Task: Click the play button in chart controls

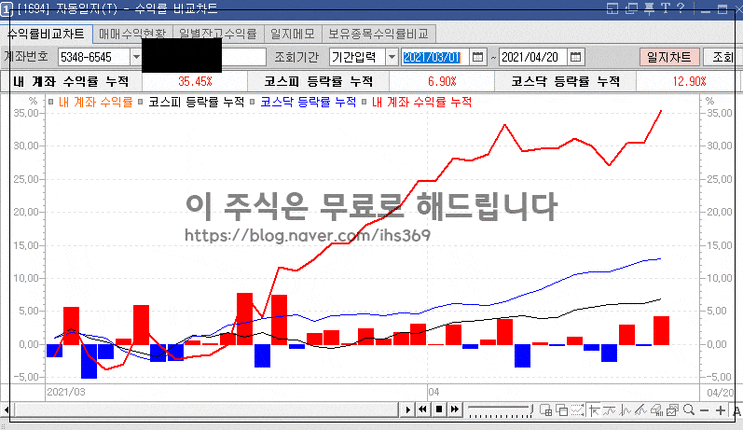Action: (408, 410)
